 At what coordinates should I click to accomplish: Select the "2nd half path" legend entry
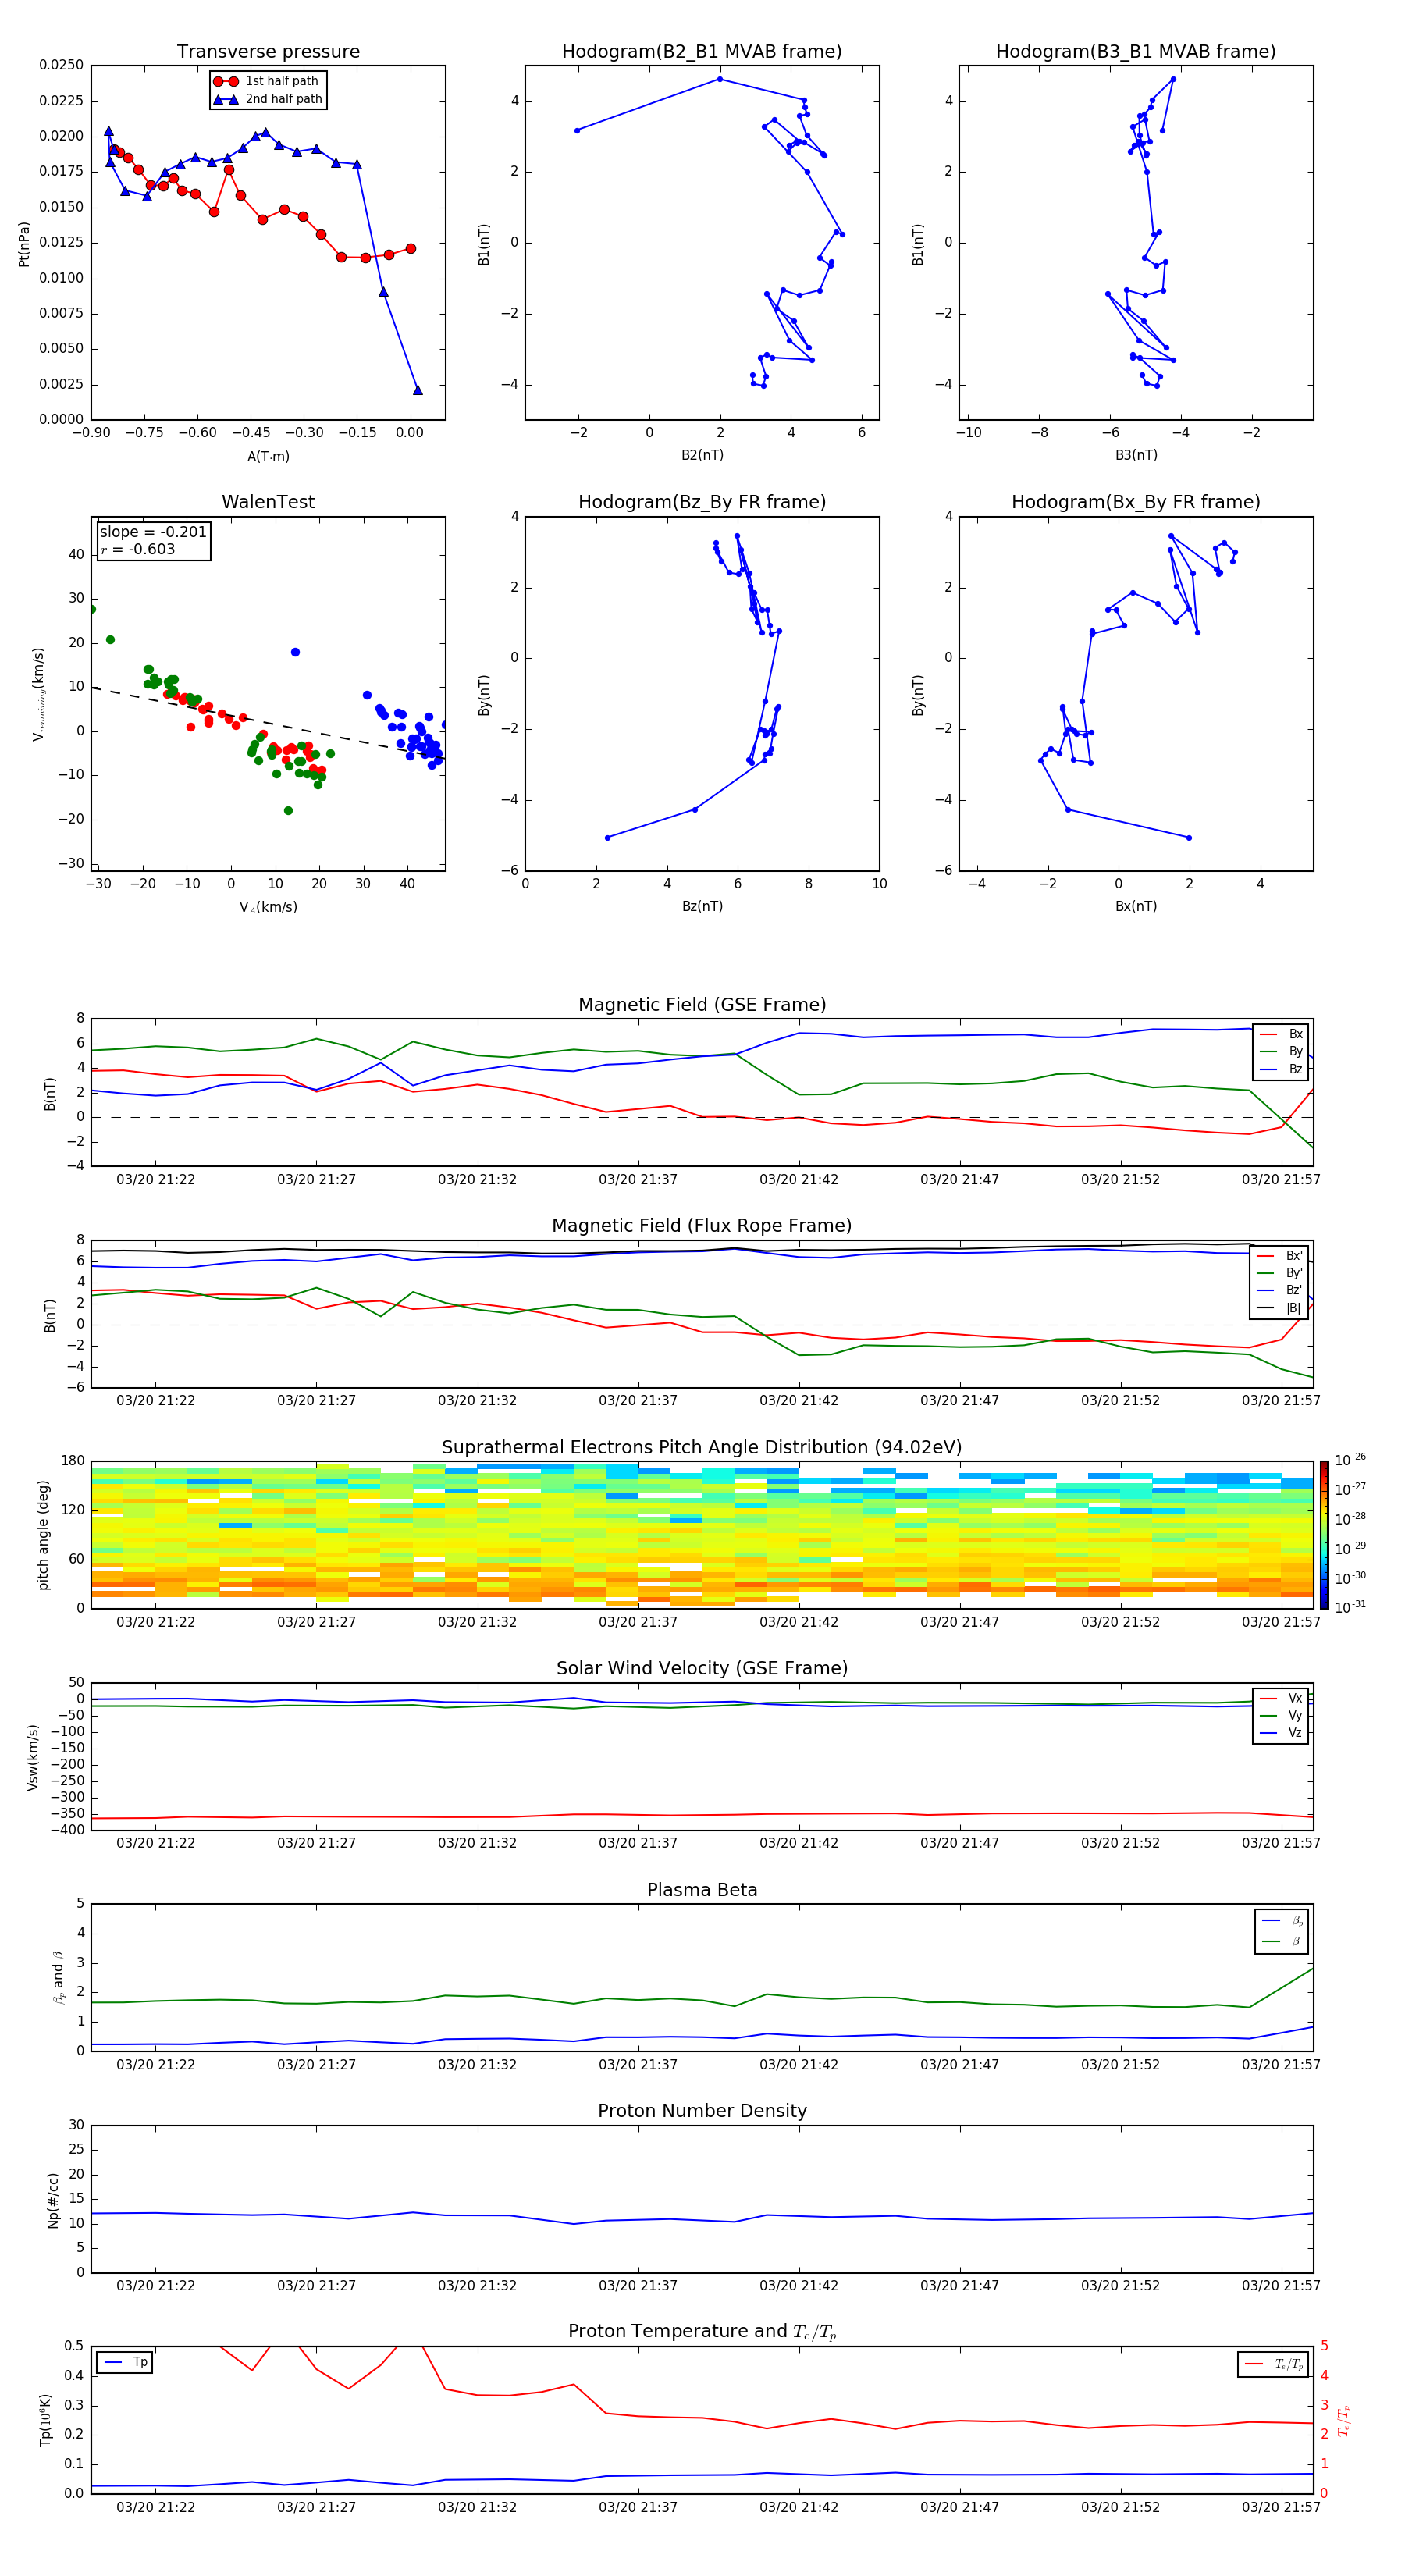click(267, 99)
